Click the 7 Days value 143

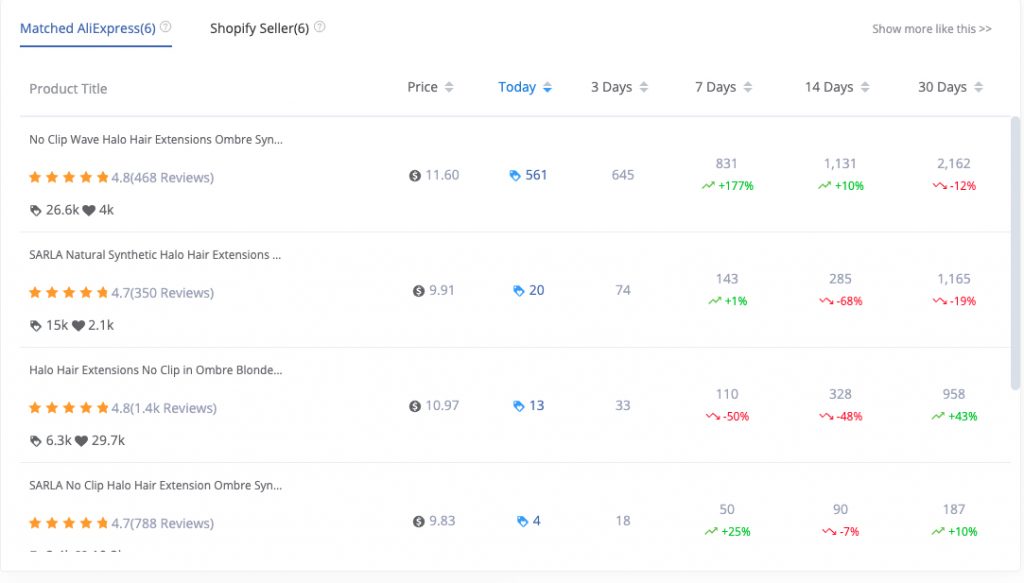point(727,279)
